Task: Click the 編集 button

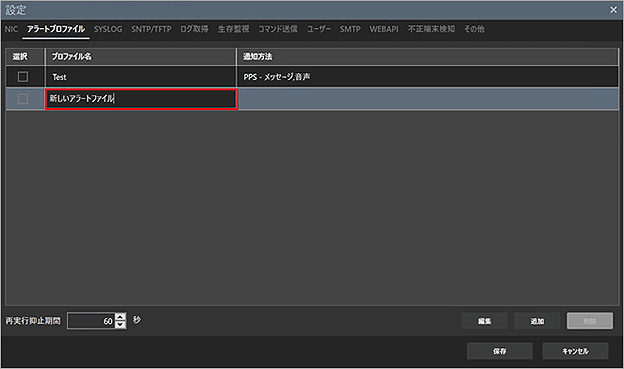Action: (484, 321)
